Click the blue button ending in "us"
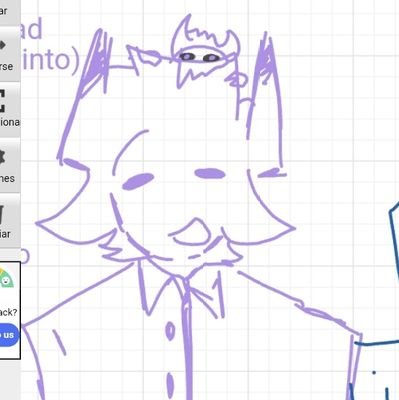 (x=8, y=335)
